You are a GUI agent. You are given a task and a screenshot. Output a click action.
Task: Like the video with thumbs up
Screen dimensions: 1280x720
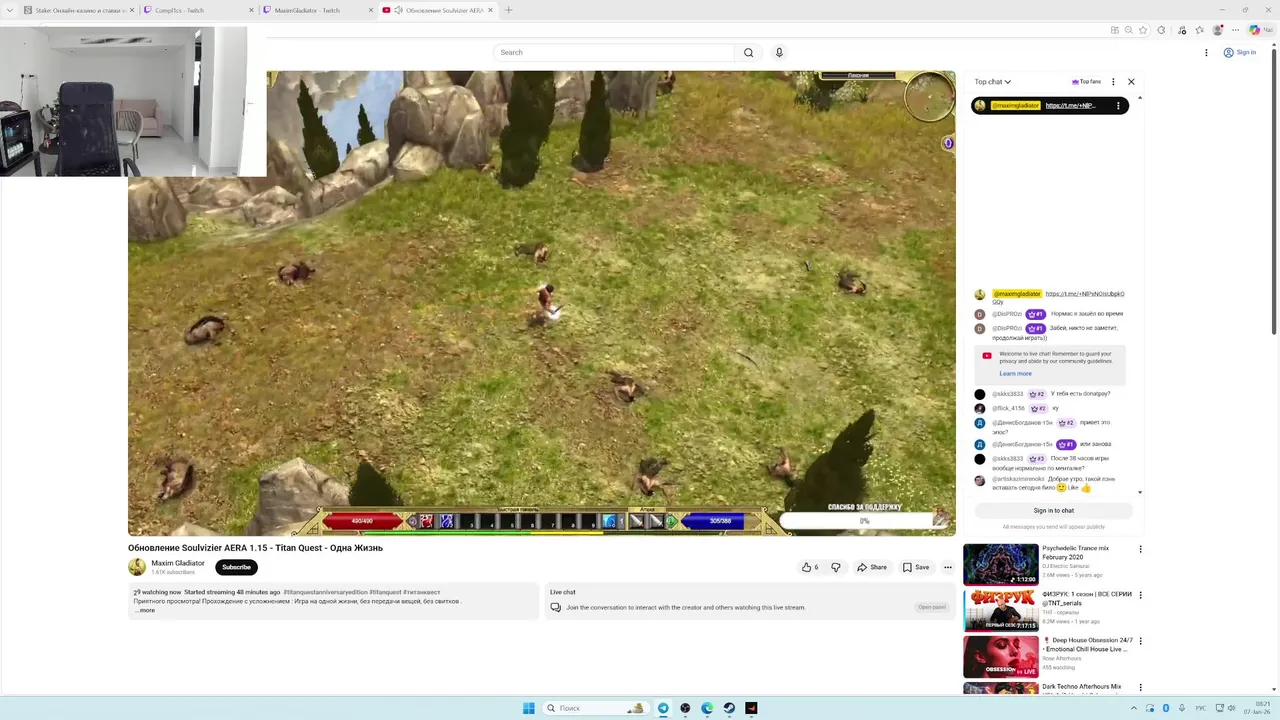coord(810,567)
